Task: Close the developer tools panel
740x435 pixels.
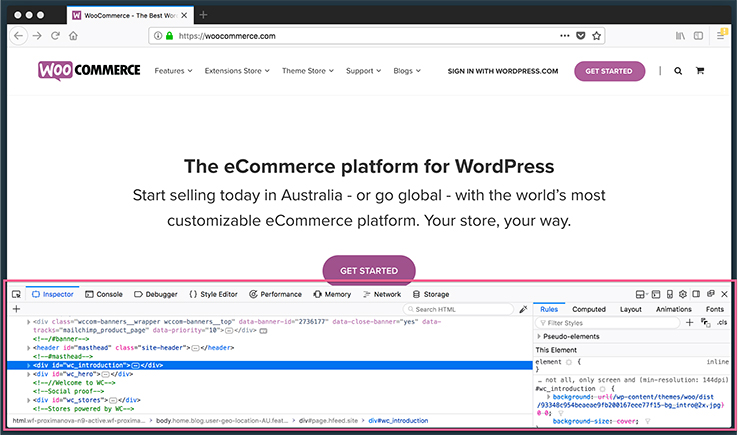Action: pos(724,294)
